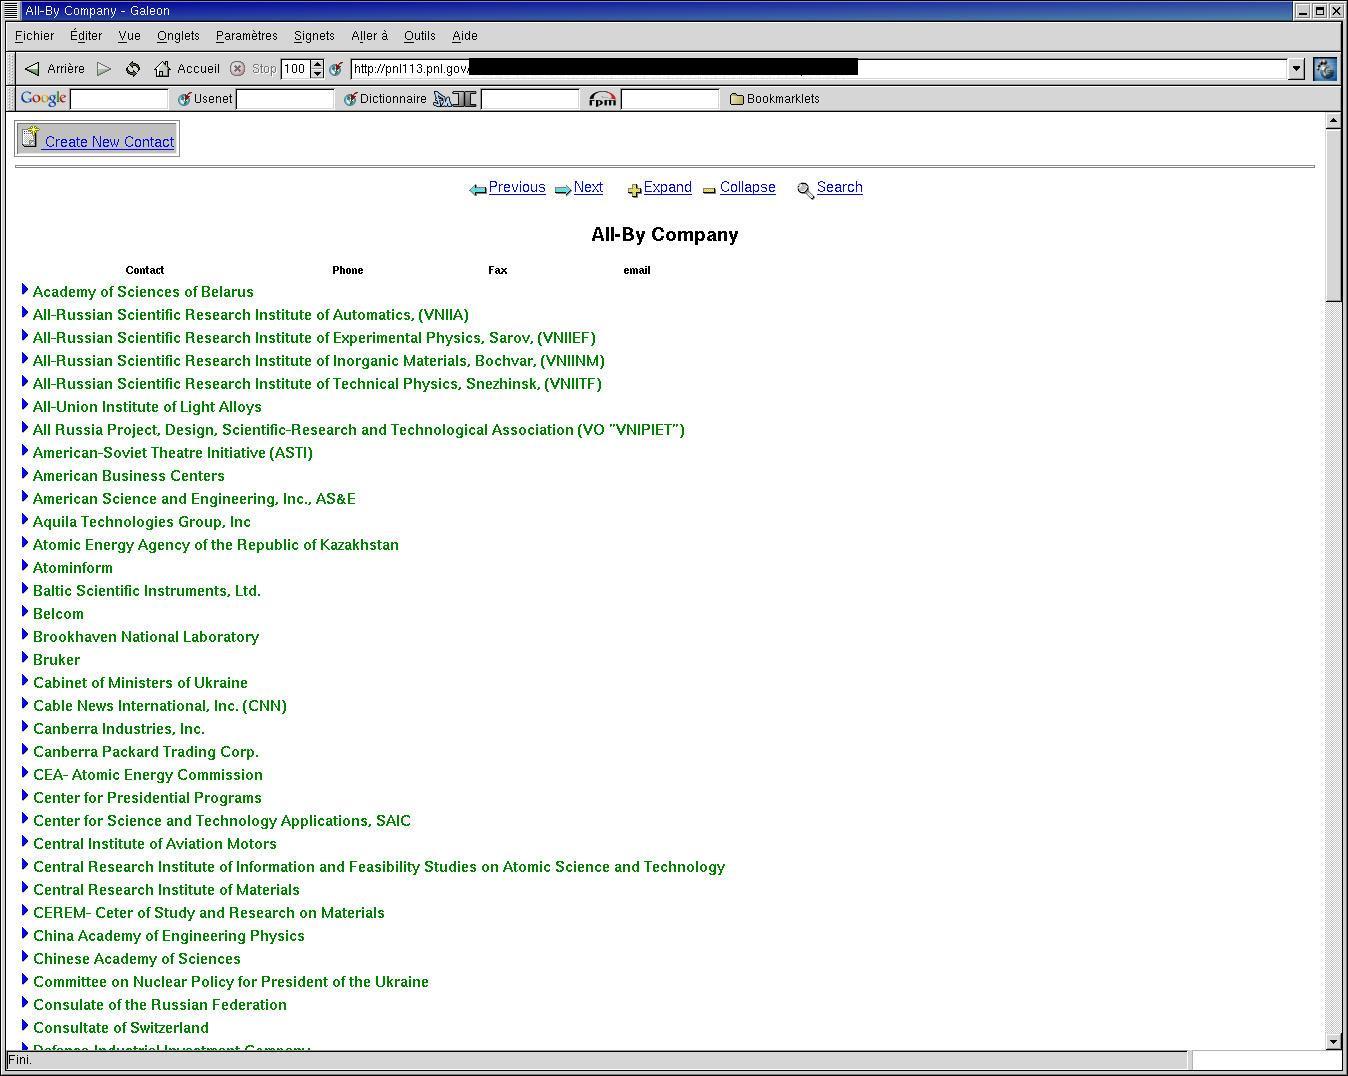Click the Search magnifier icon

click(x=805, y=190)
